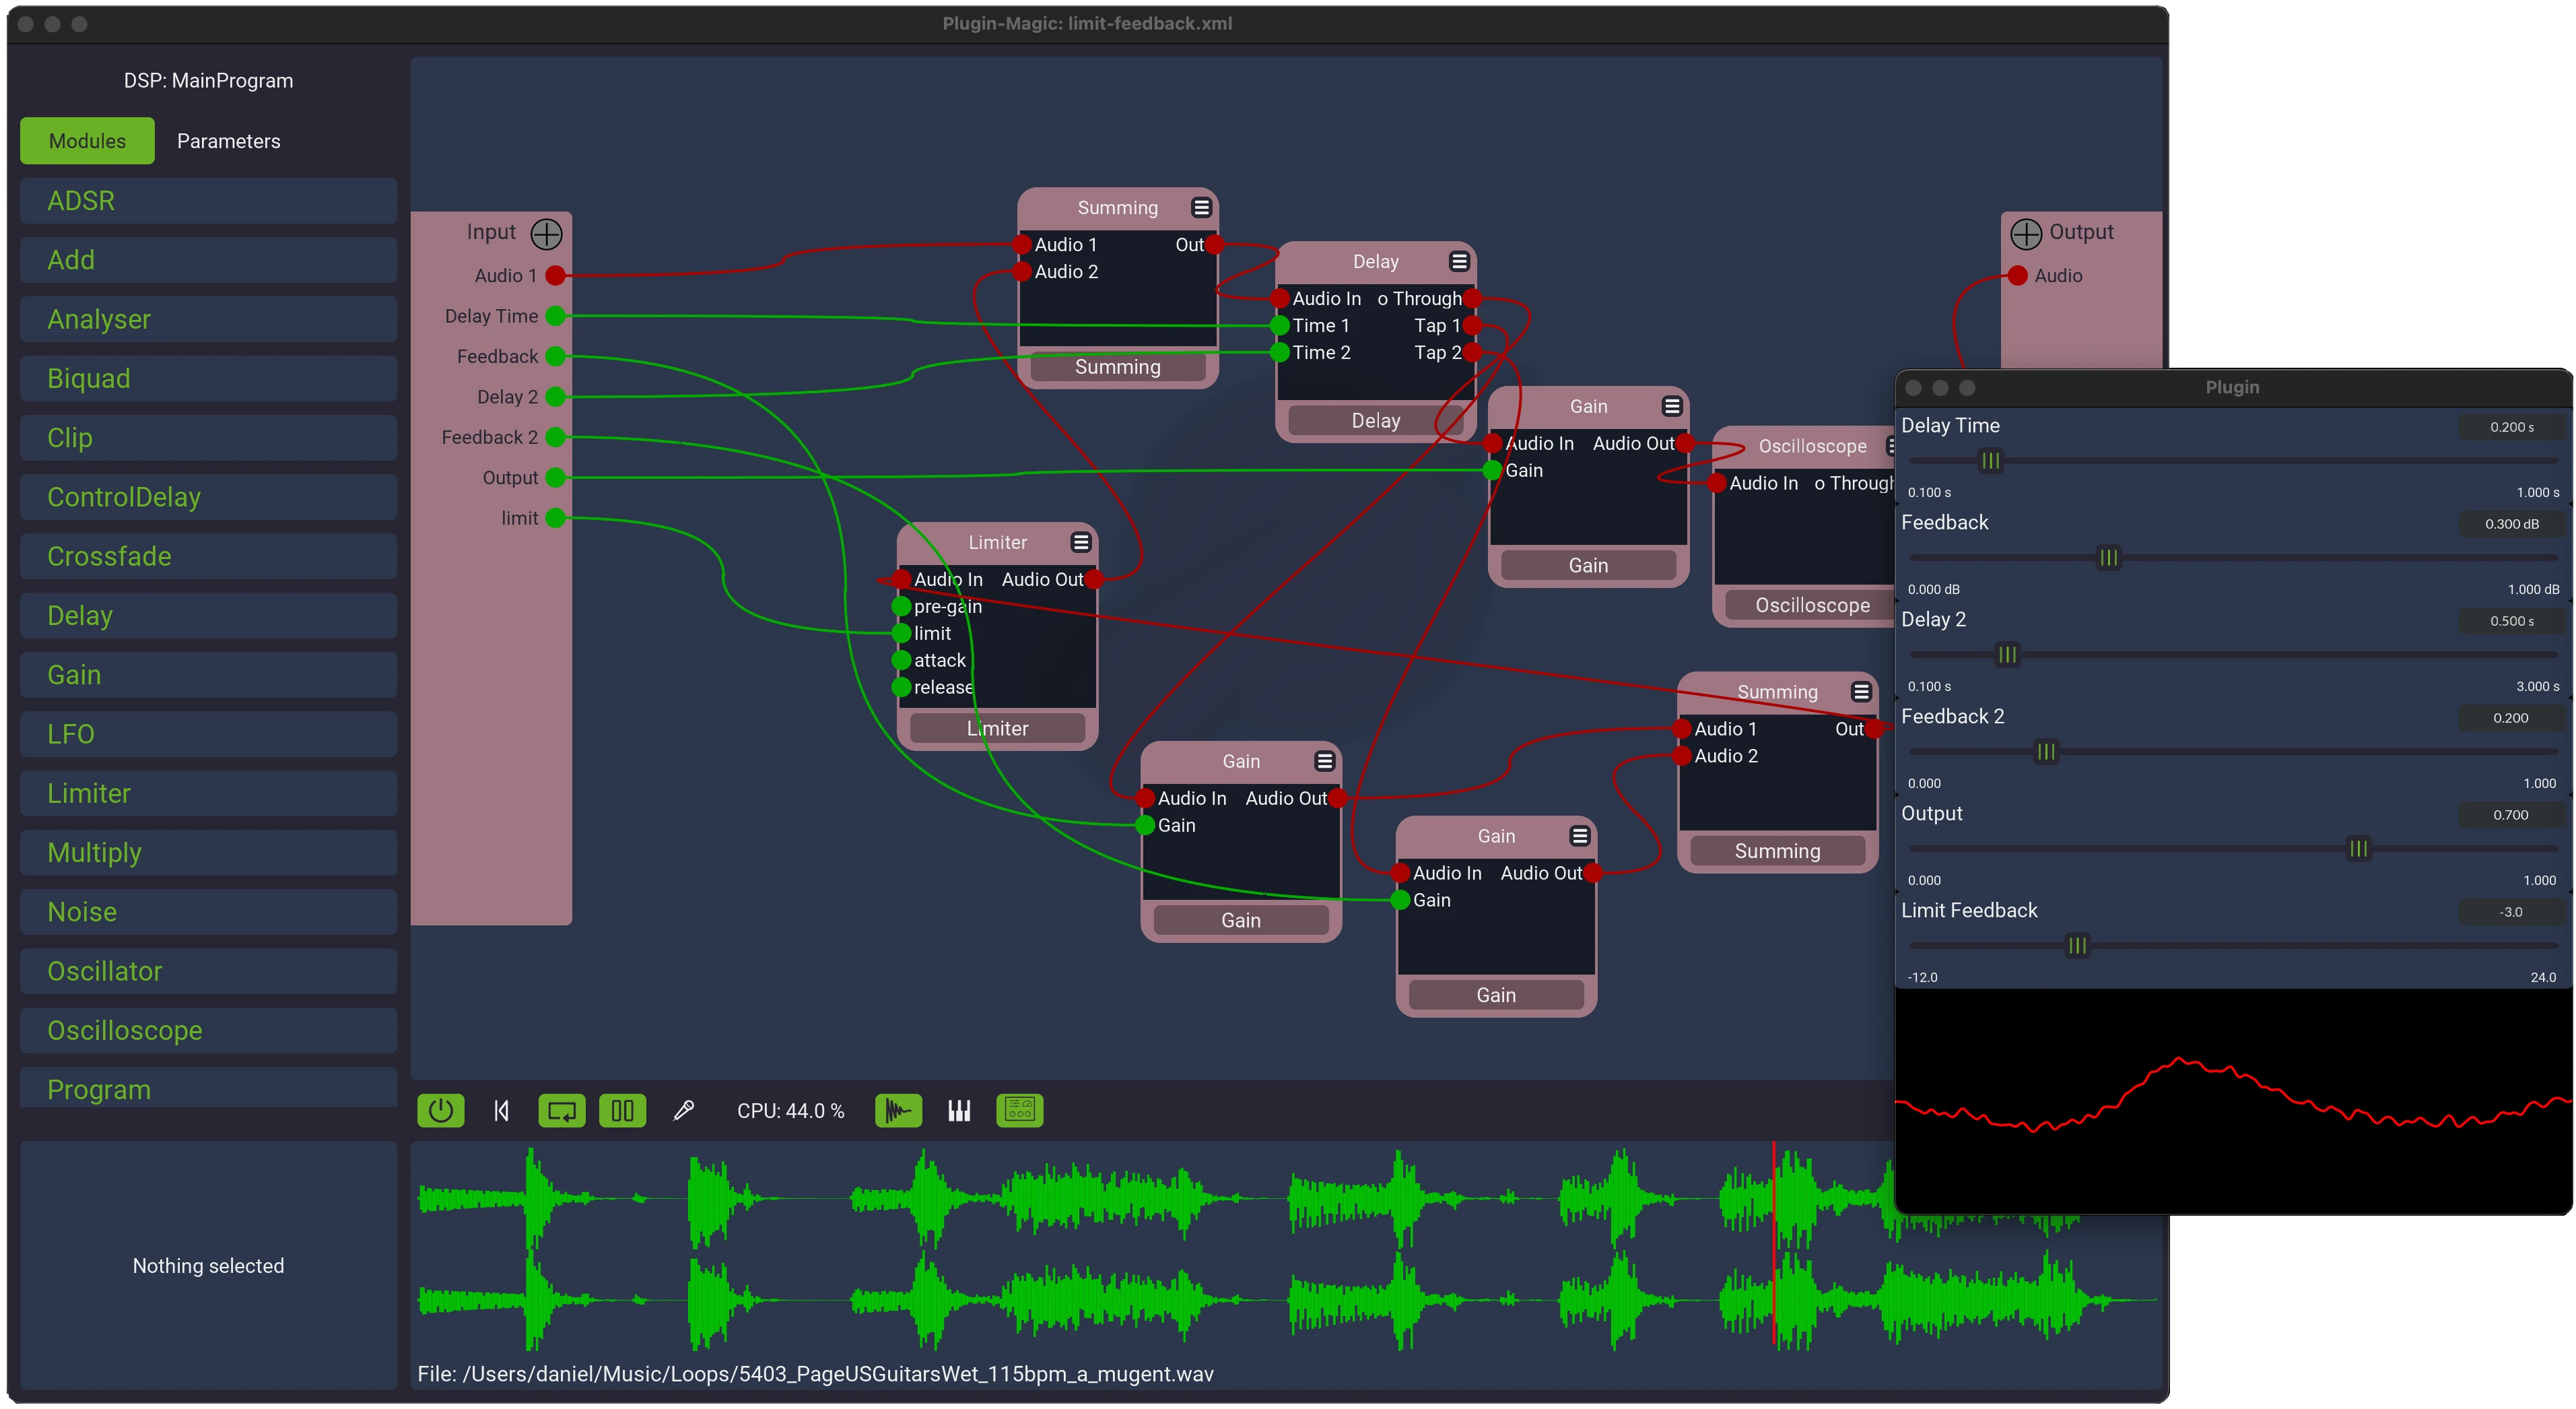Switch to the Modules tab

[x=86, y=140]
